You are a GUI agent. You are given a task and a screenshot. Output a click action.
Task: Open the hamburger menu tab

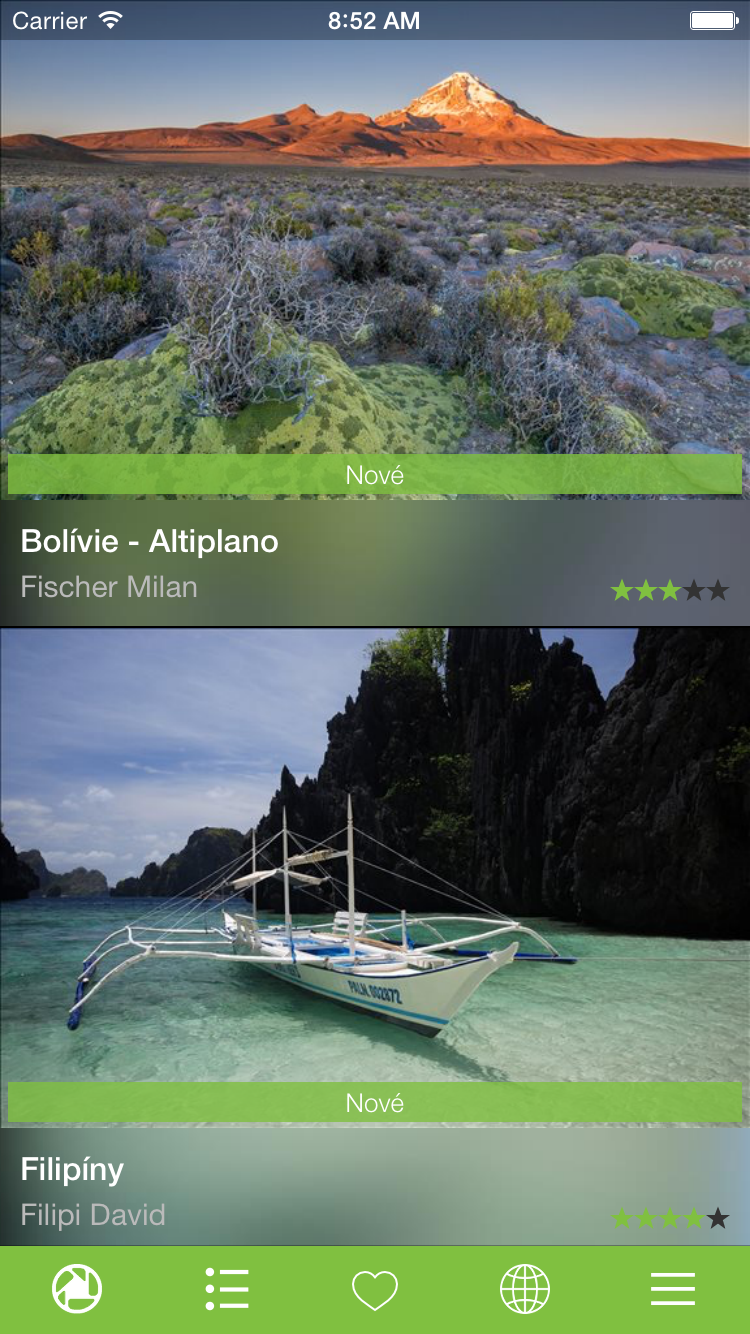click(x=673, y=1289)
